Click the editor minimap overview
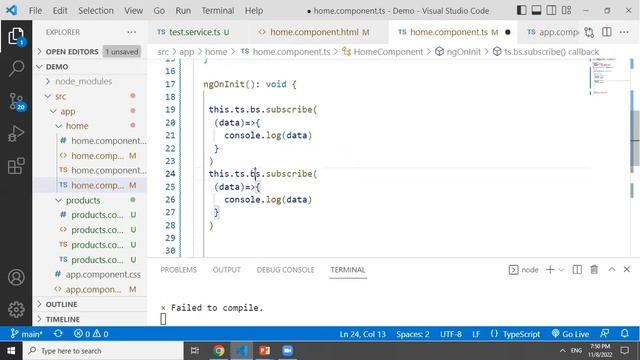The image size is (640, 360). click(610, 78)
